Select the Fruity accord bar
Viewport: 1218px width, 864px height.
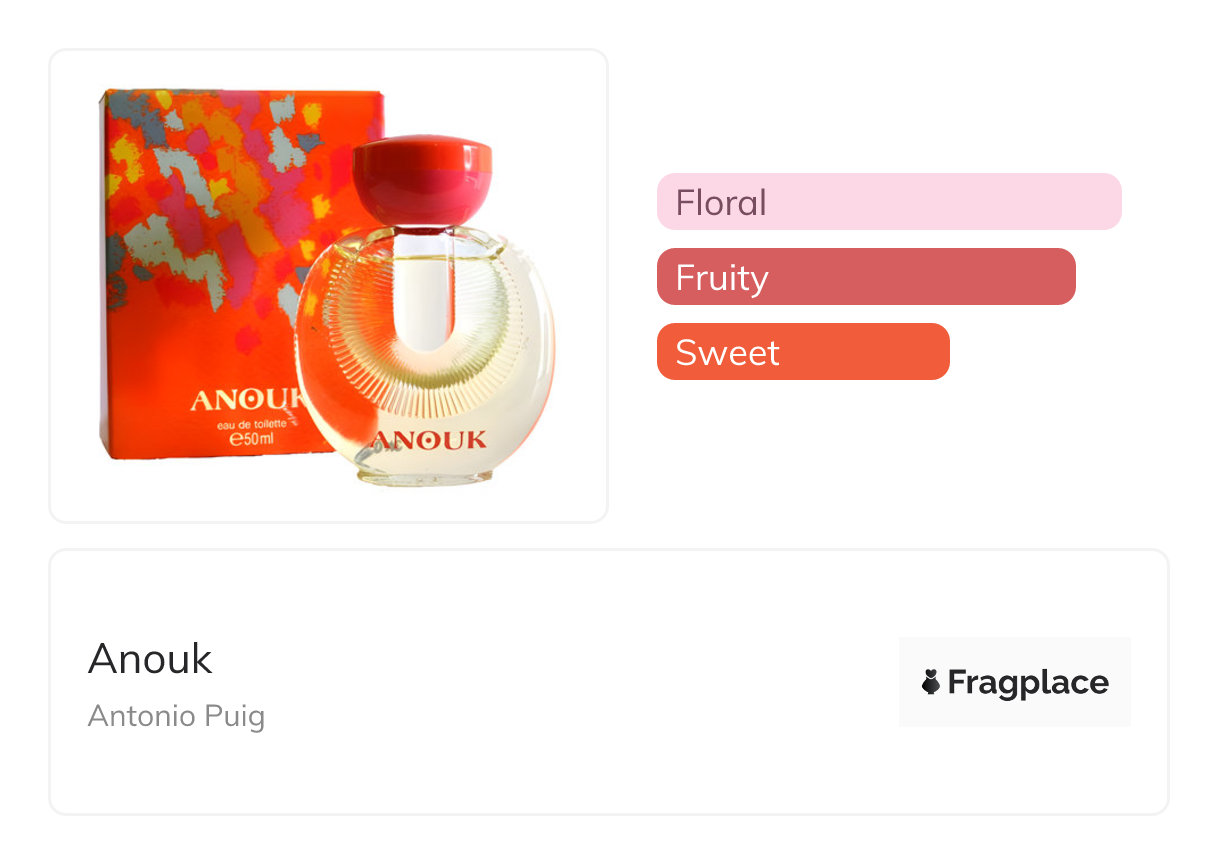point(865,277)
